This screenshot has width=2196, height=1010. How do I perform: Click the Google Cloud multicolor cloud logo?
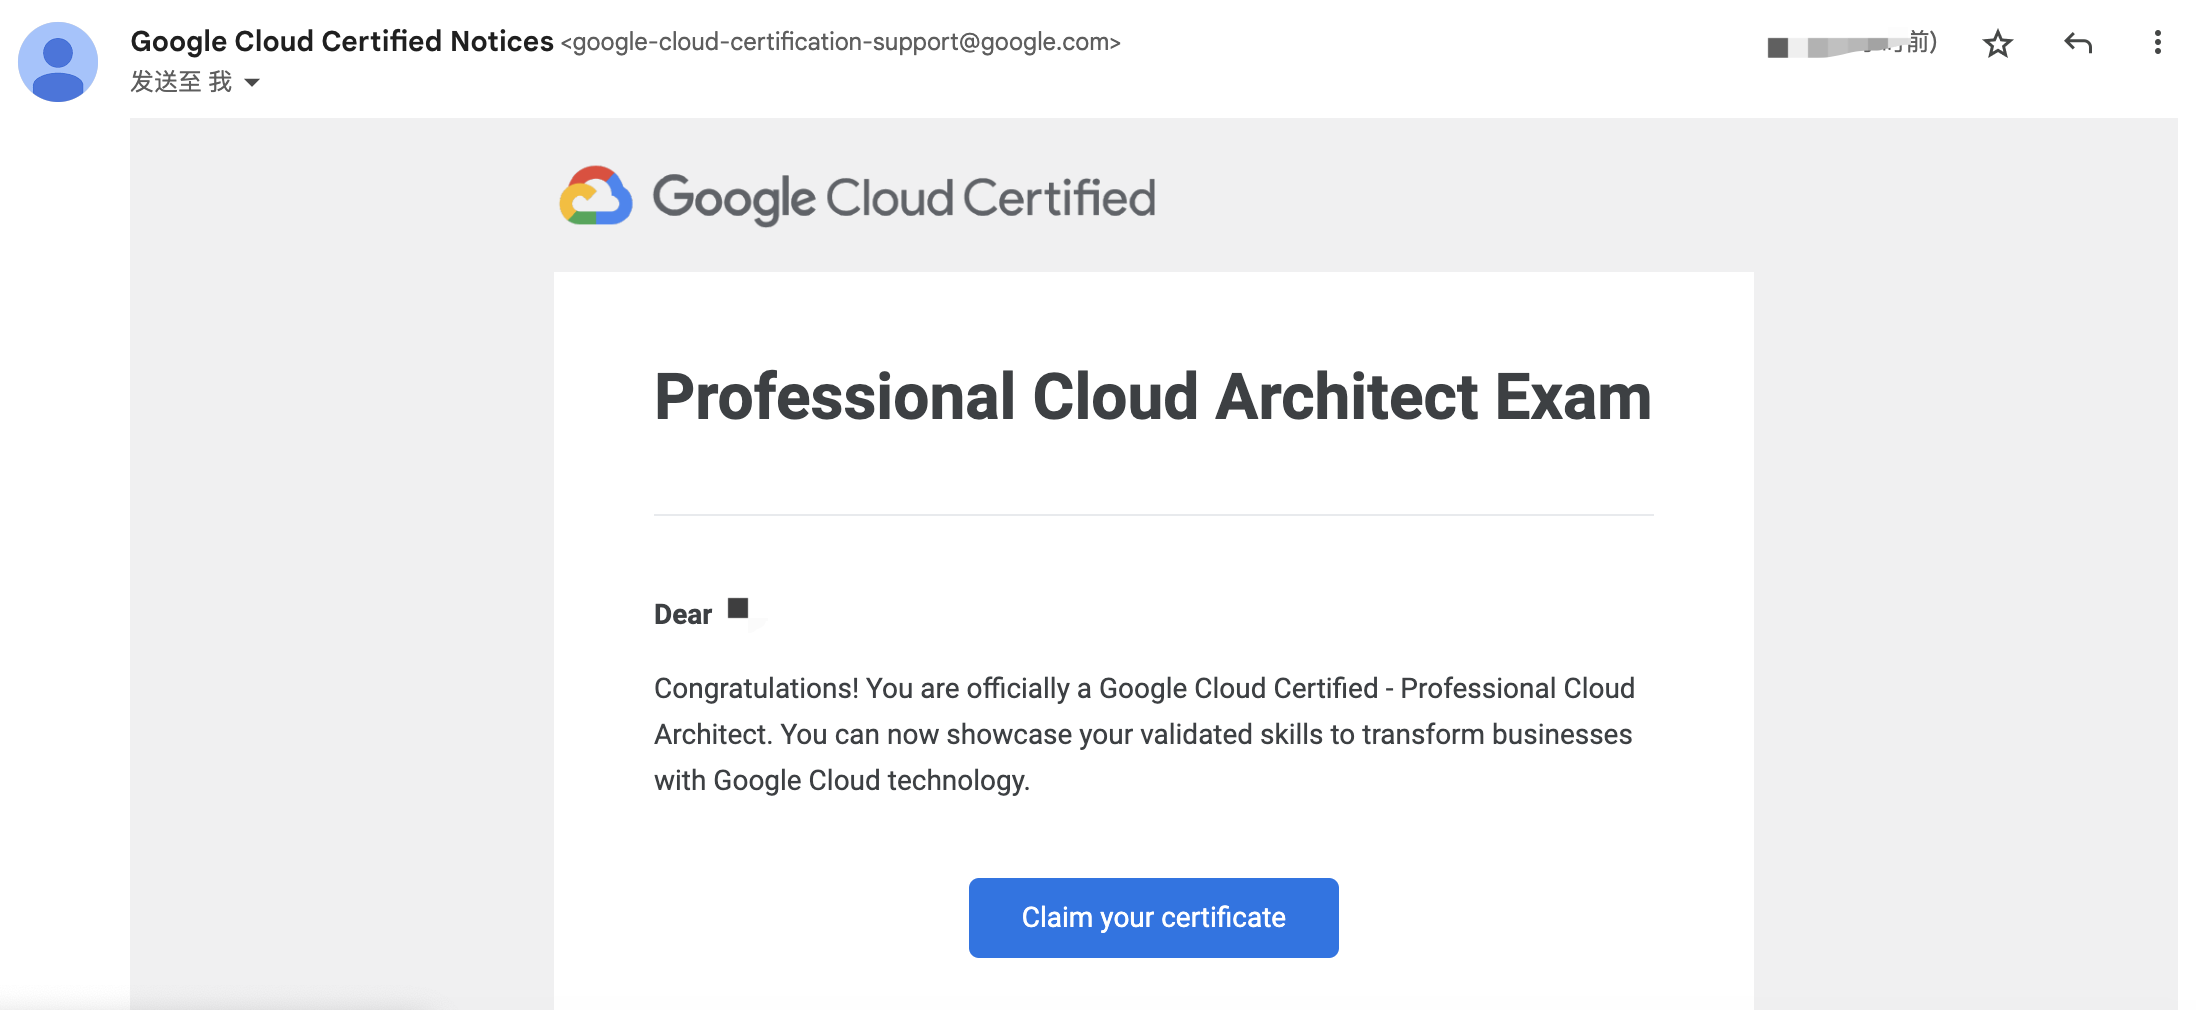tap(596, 196)
